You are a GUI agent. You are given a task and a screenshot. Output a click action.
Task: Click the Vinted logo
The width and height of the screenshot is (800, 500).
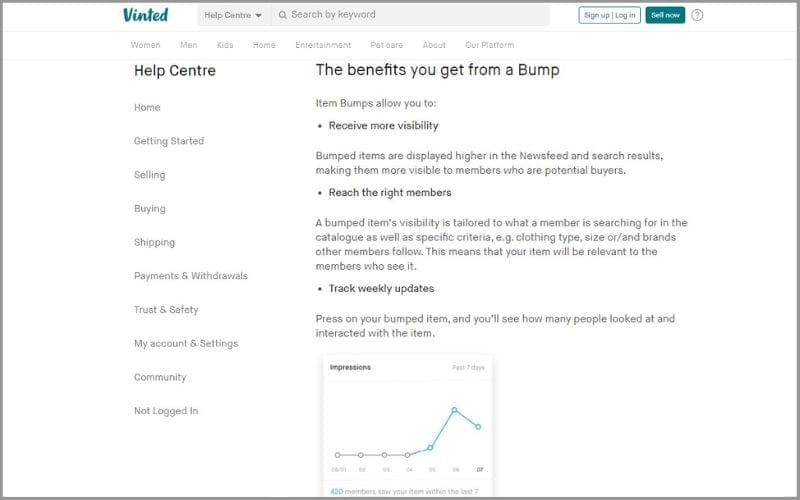click(x=145, y=15)
